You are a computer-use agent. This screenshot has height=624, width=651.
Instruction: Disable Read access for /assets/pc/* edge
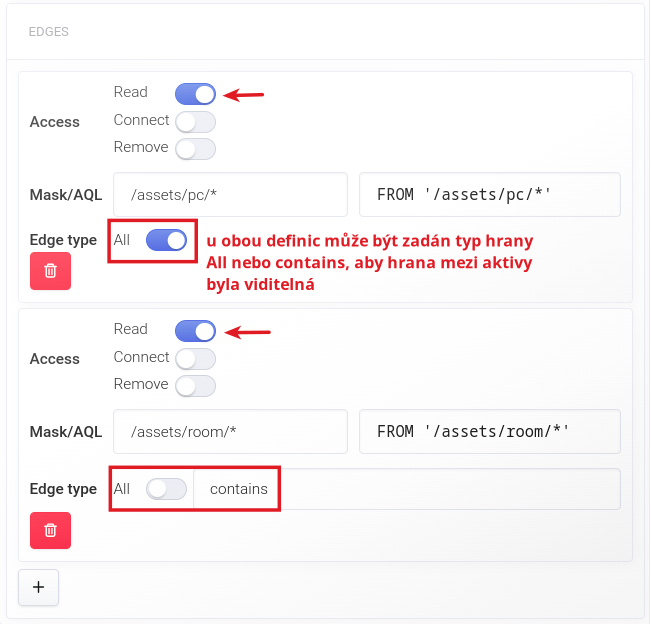[x=195, y=95]
